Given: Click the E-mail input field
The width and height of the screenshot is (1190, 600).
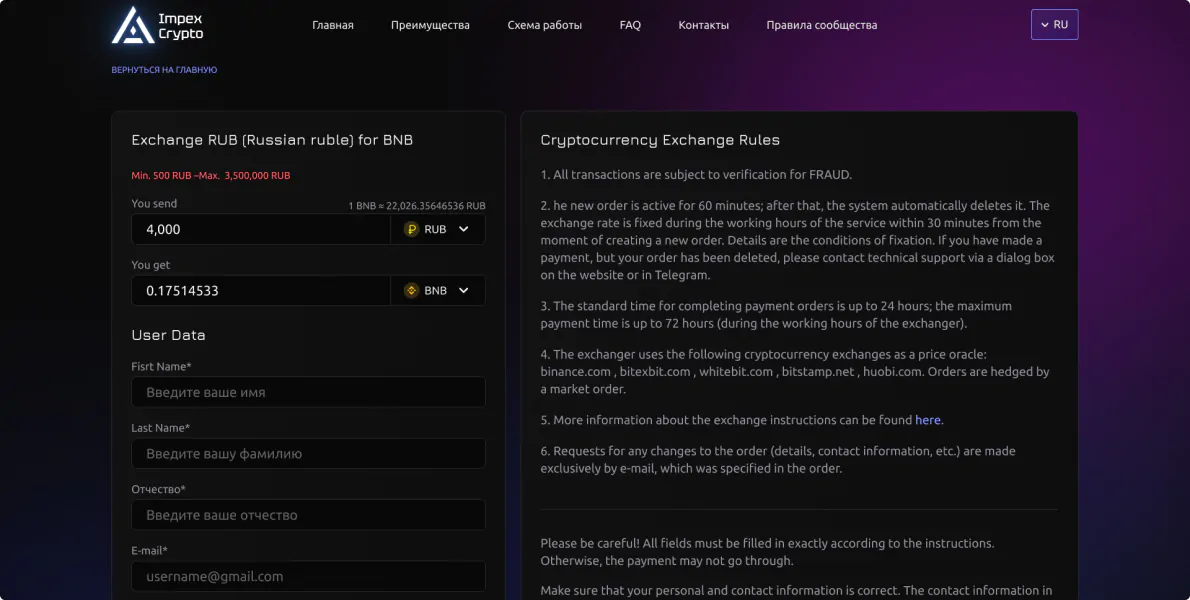Looking at the screenshot, I should point(308,576).
